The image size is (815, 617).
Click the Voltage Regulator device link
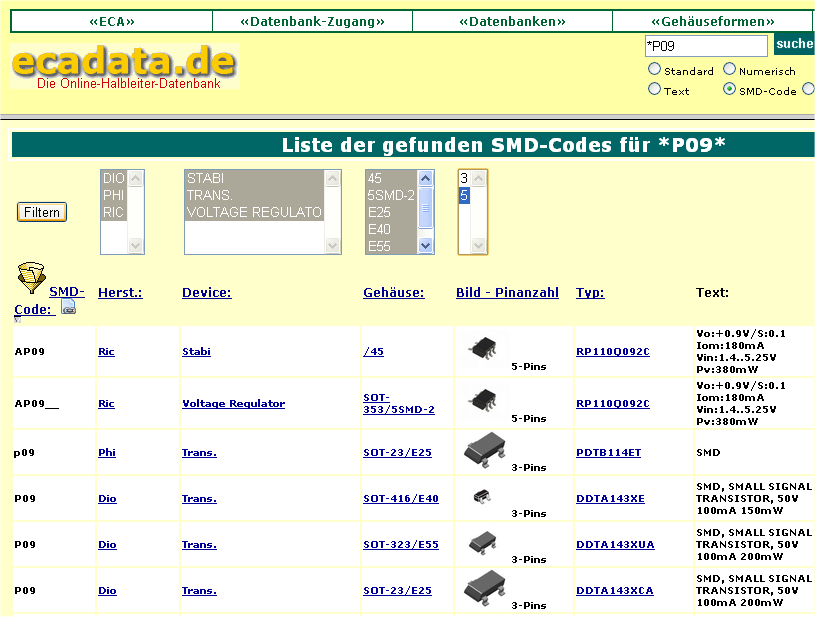pos(233,404)
